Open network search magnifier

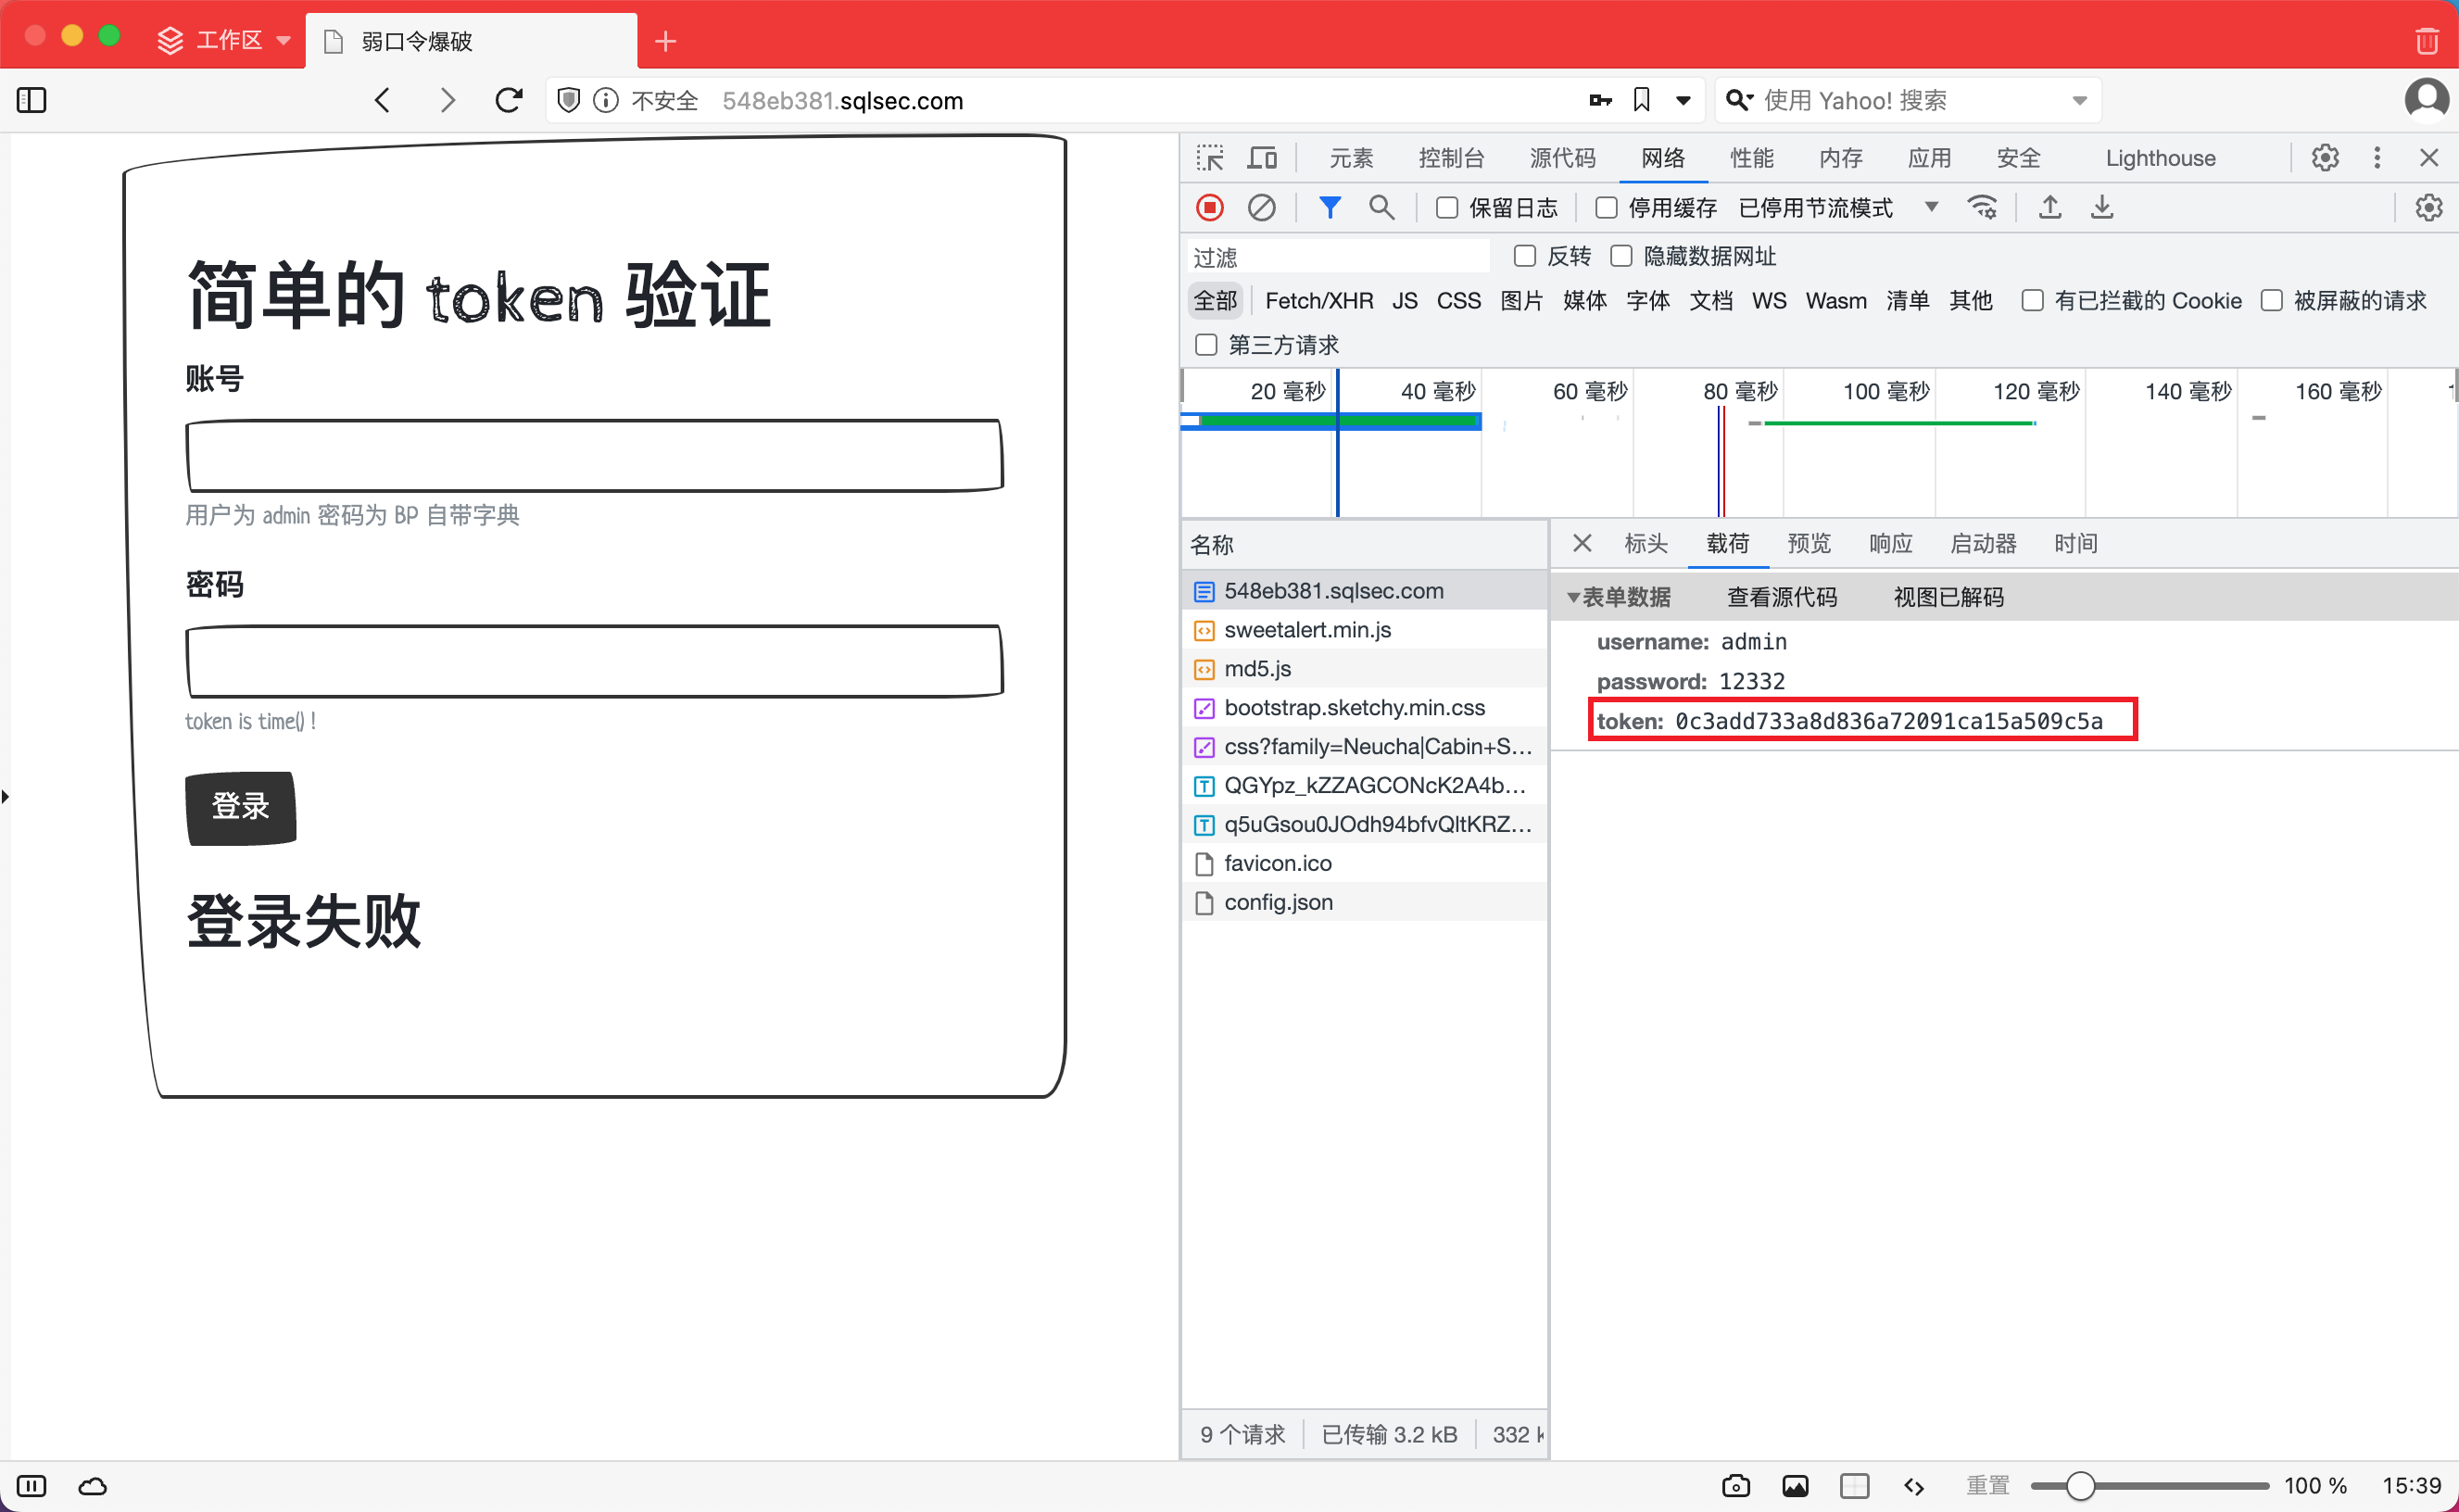[x=1382, y=208]
